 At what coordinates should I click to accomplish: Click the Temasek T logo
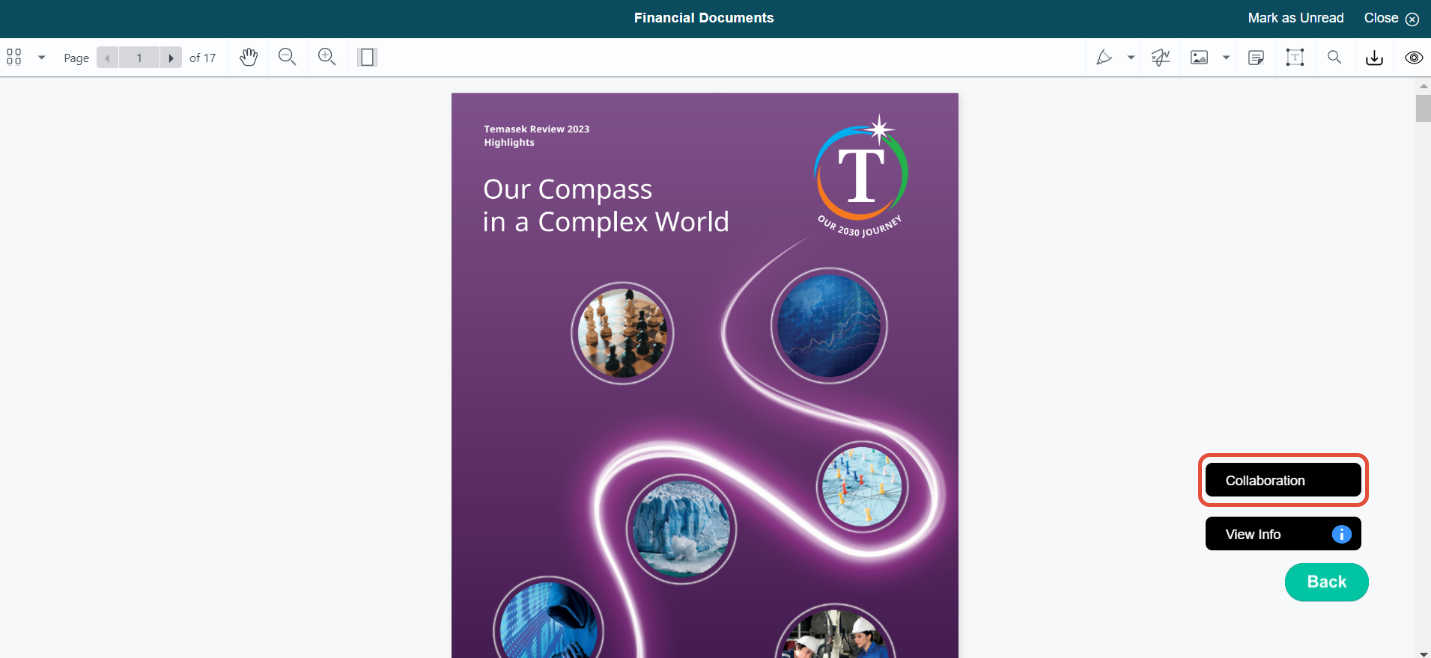click(862, 174)
